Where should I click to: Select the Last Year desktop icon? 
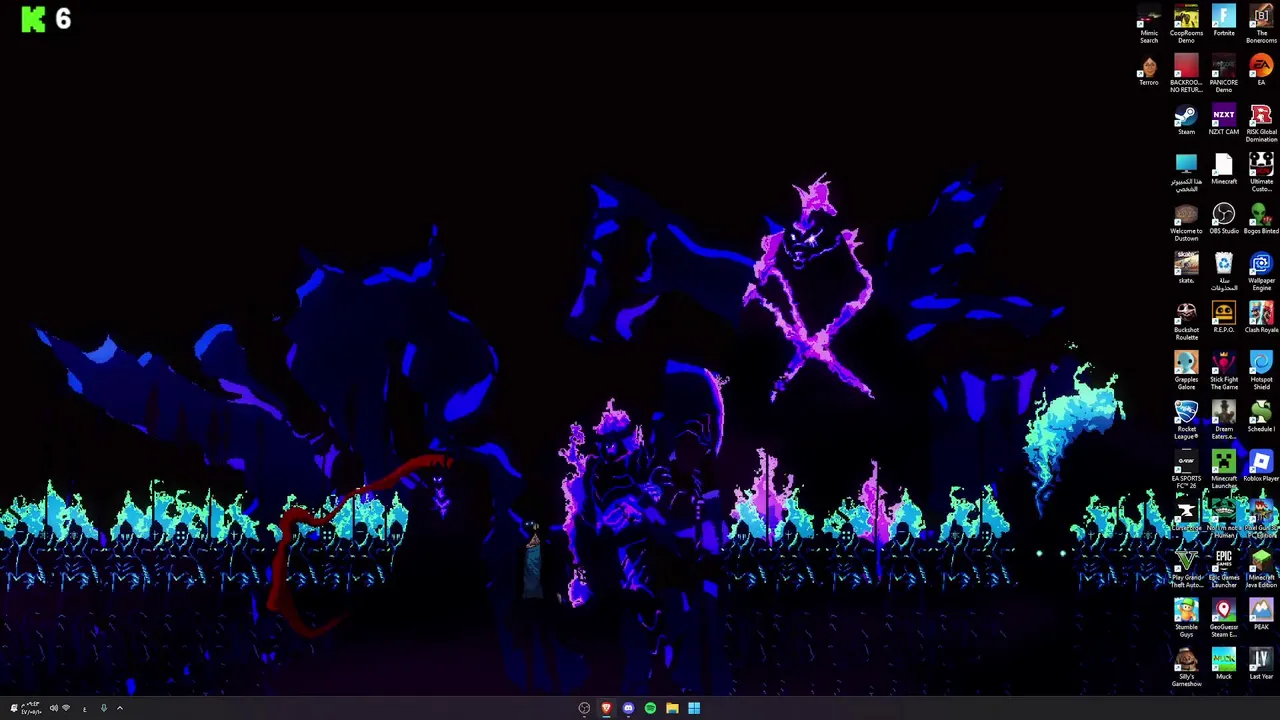pyautogui.click(x=1261, y=665)
